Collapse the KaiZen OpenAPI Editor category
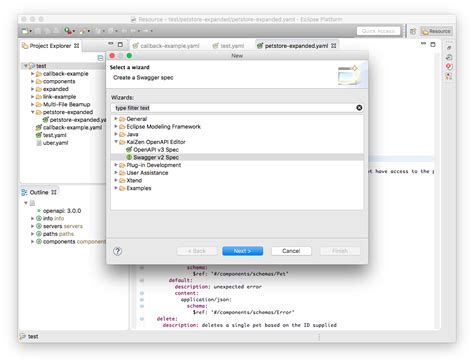 click(x=116, y=142)
